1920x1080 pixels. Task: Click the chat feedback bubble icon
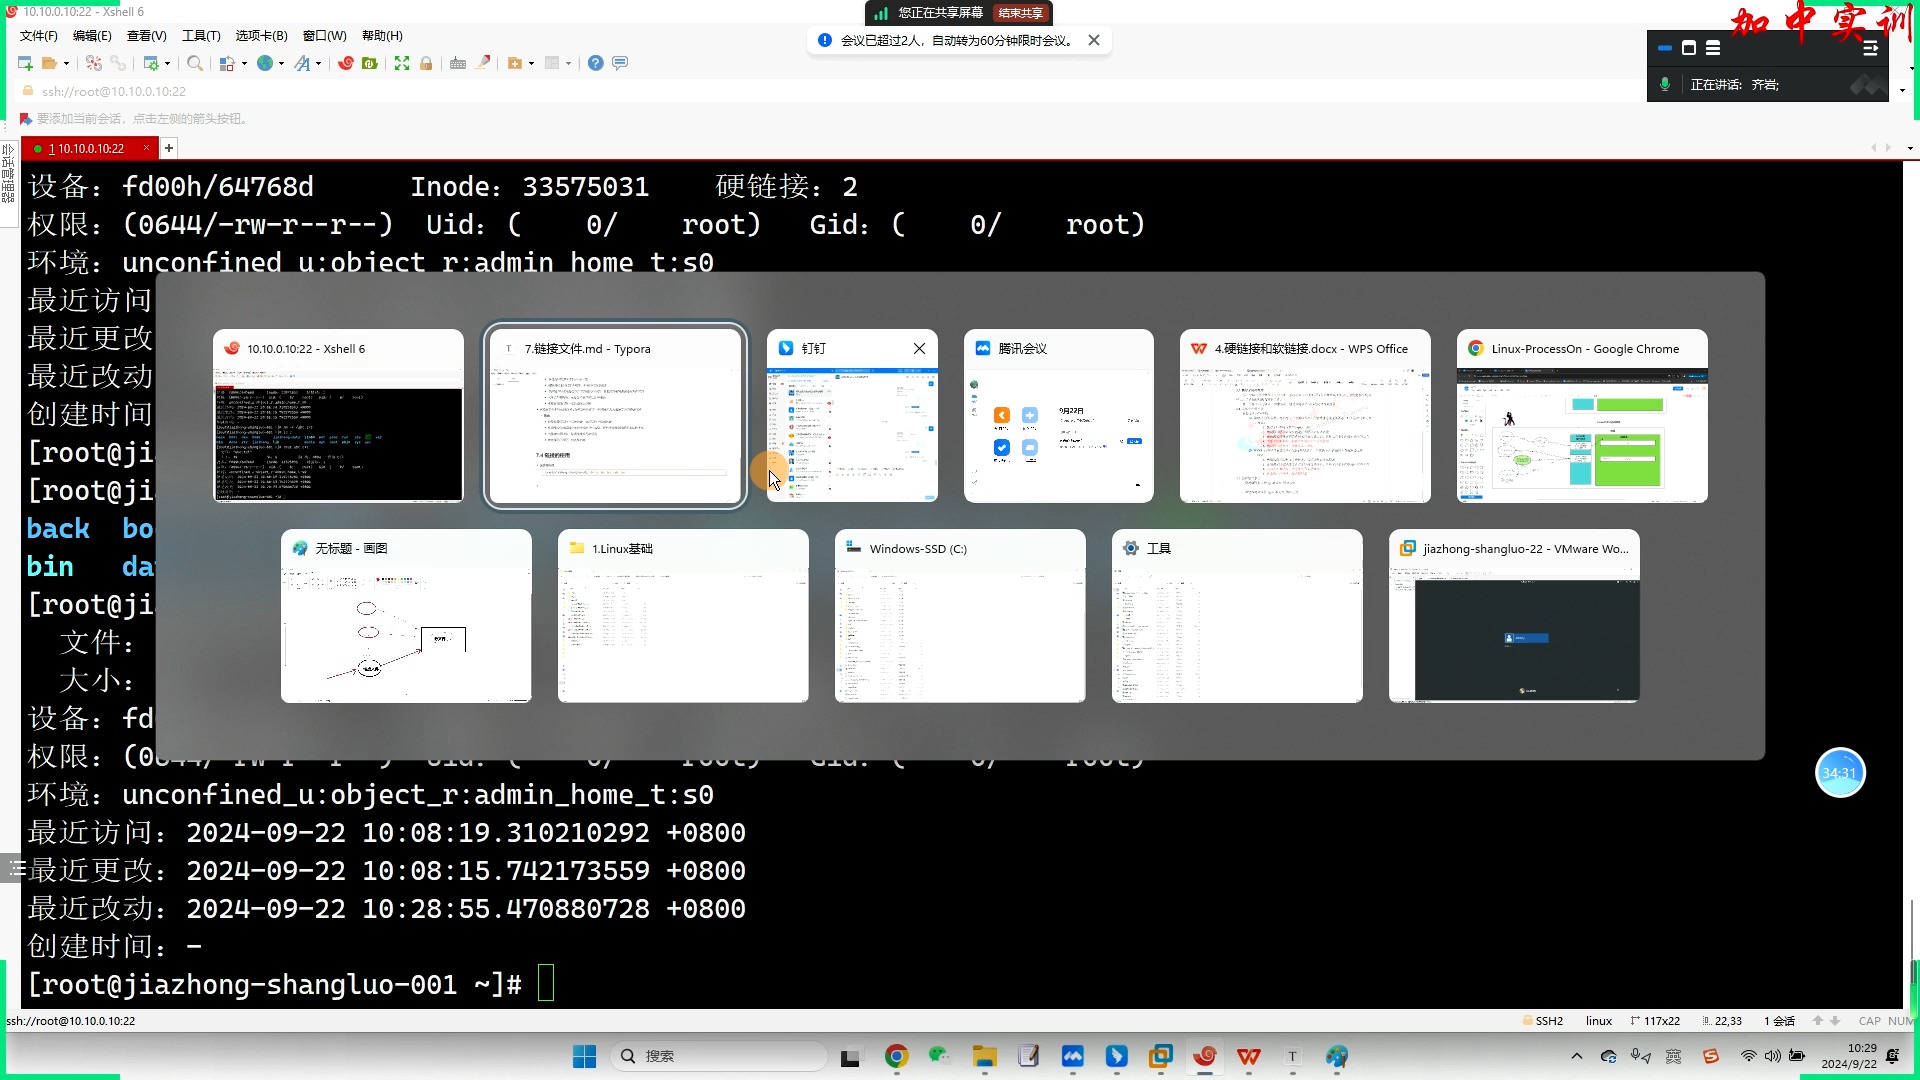pos(620,63)
